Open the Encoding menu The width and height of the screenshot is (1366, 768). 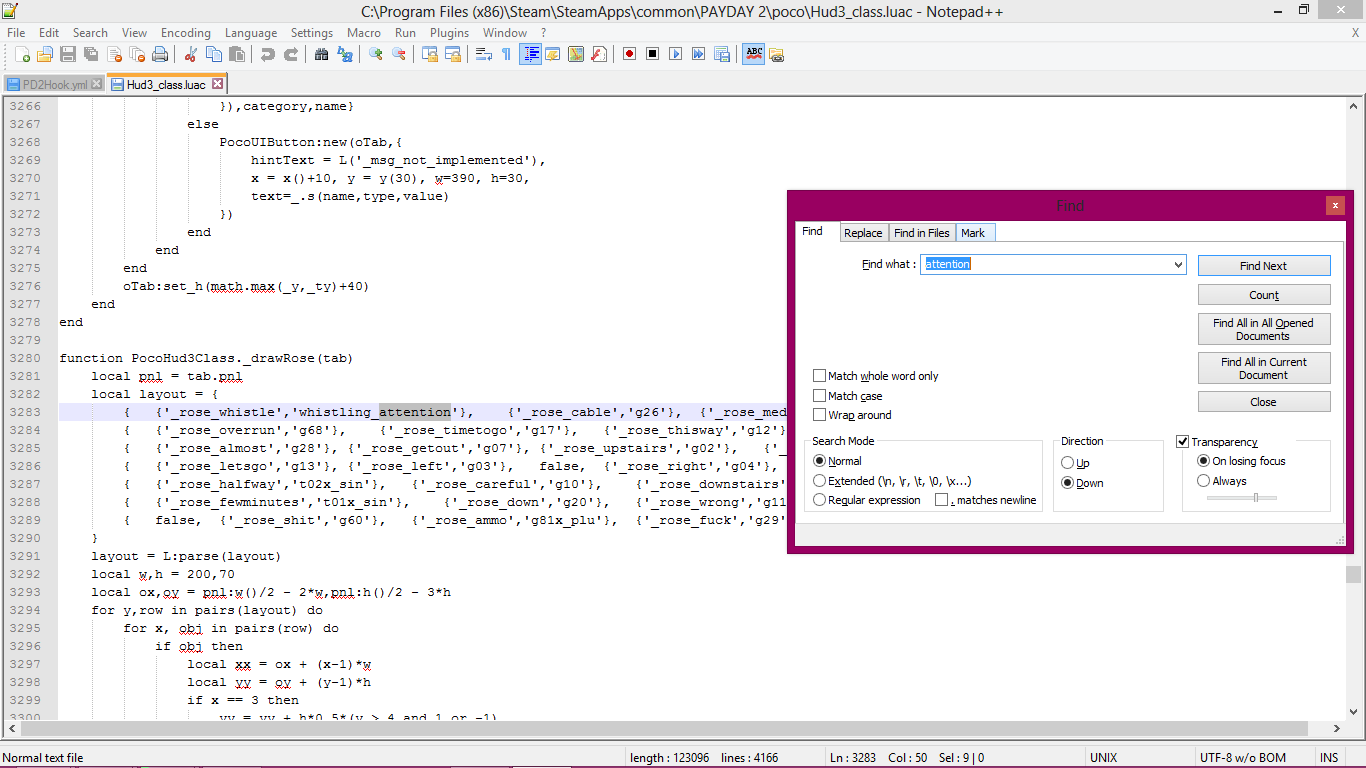(x=186, y=33)
